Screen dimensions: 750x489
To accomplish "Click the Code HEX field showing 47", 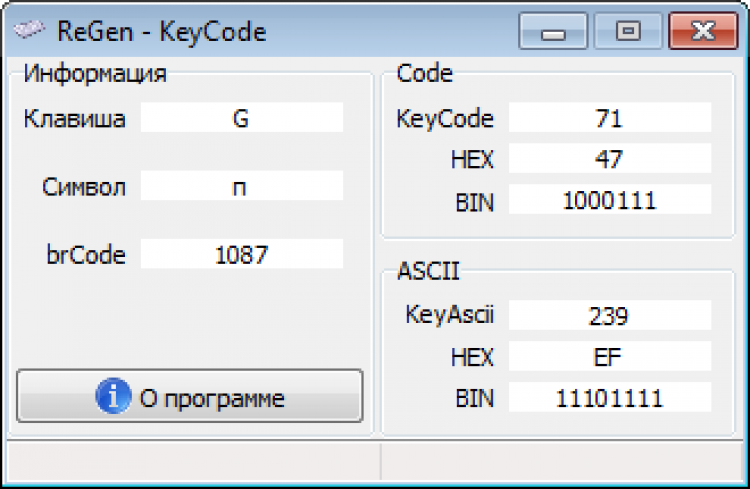I will tap(609, 158).
